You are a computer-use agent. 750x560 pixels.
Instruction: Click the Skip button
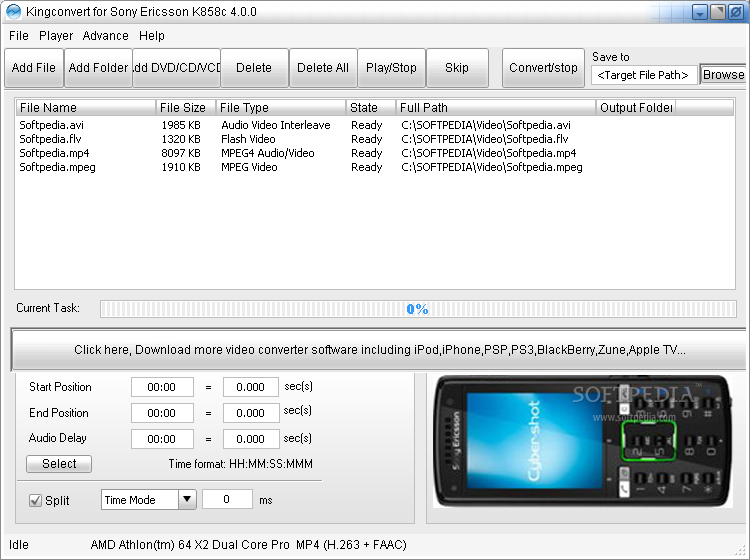(x=457, y=68)
